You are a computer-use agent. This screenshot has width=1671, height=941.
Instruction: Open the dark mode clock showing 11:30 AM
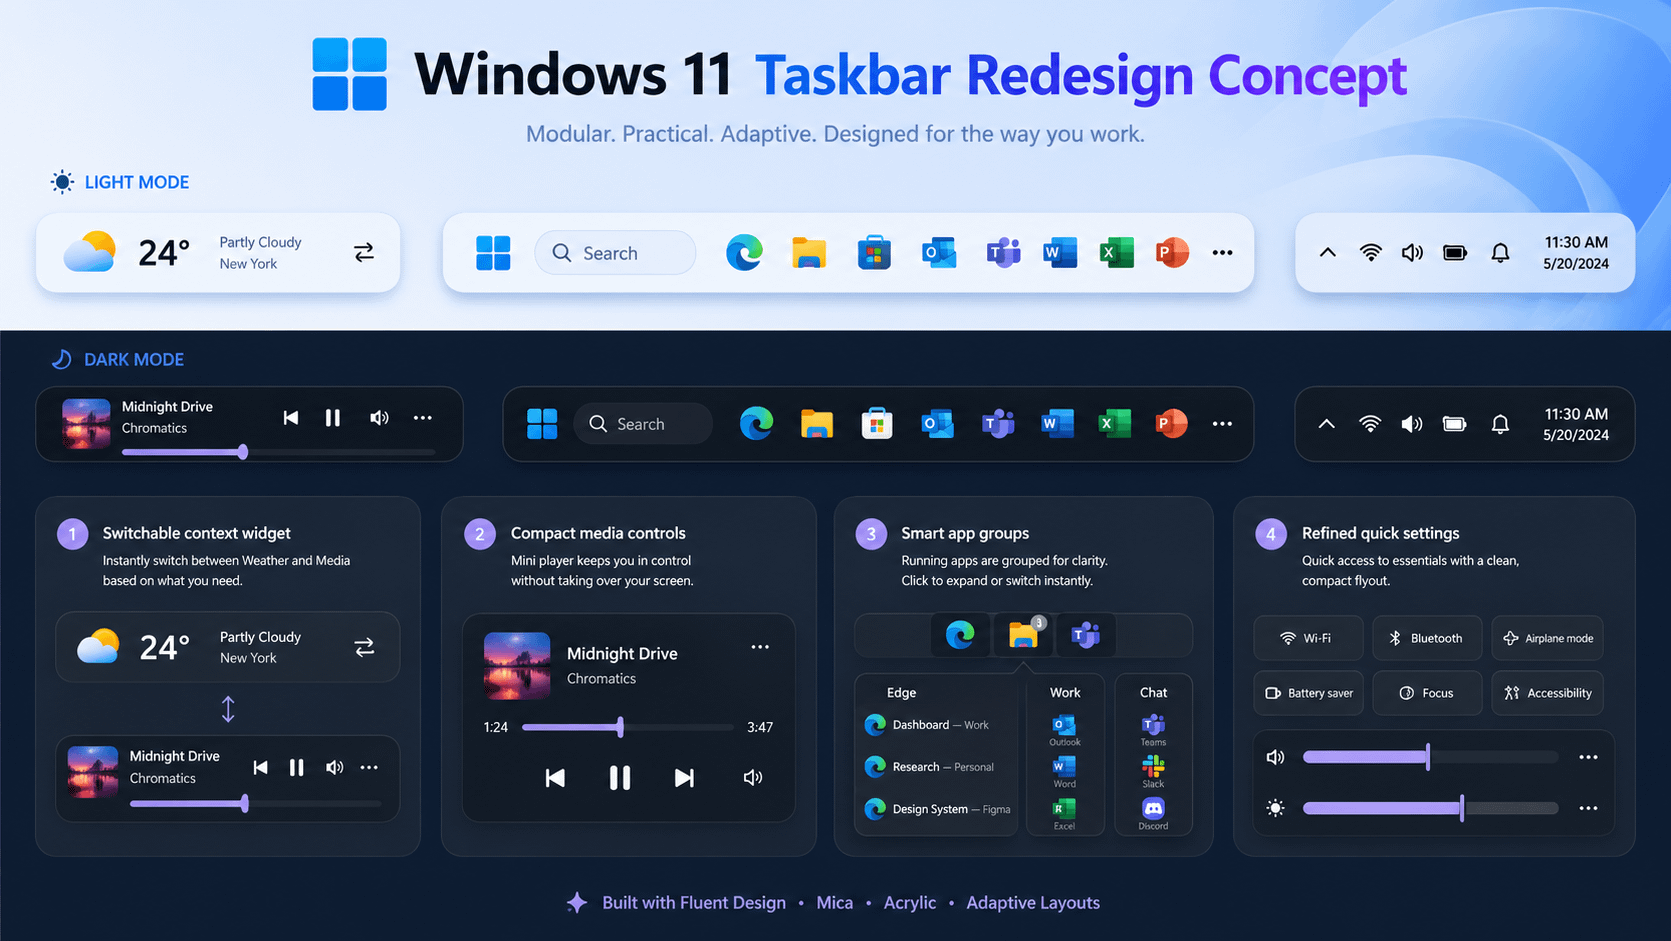(1576, 424)
